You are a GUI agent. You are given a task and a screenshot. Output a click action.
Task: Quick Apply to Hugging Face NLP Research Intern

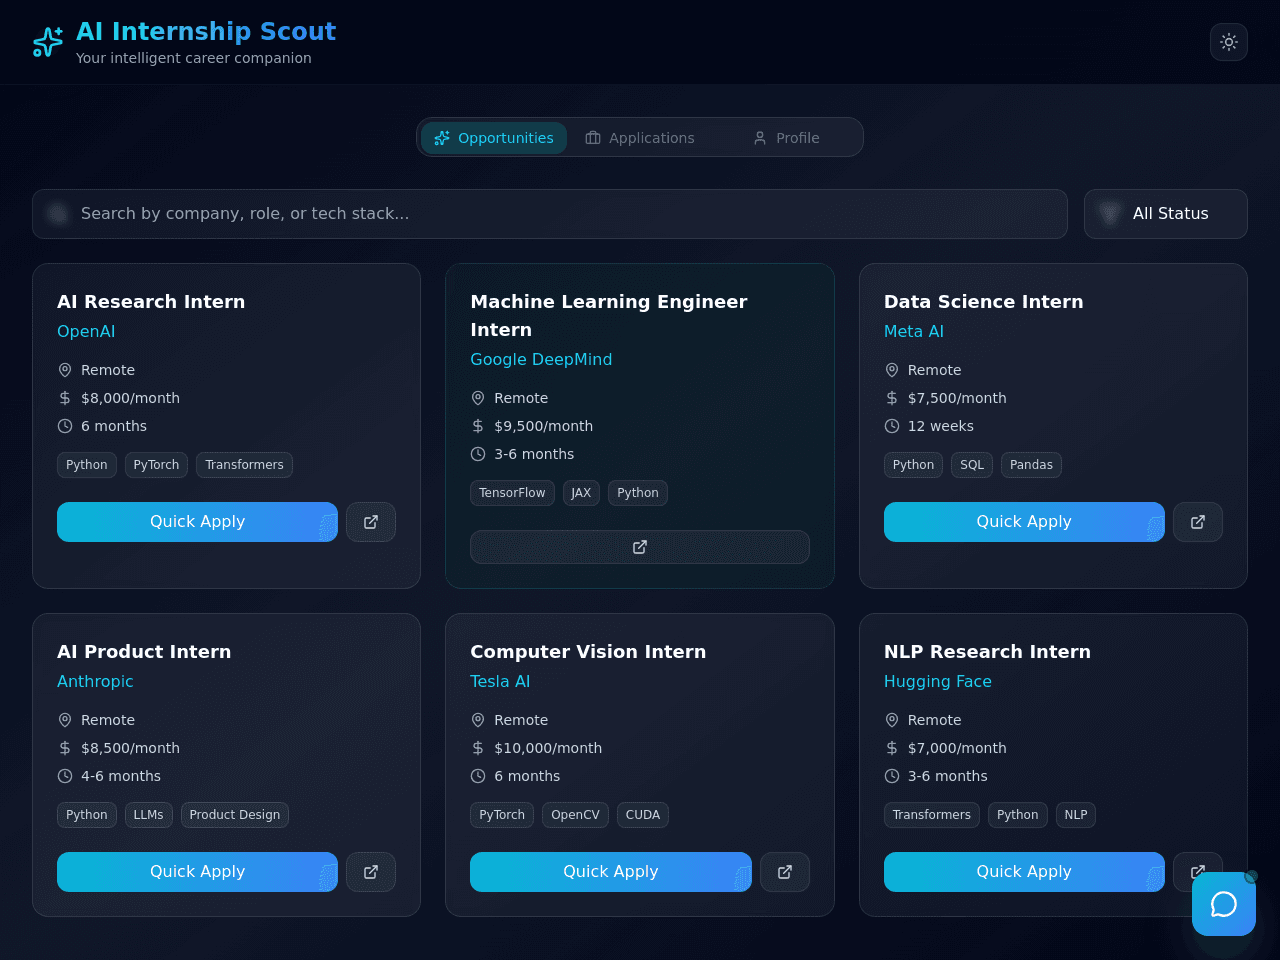coord(1024,872)
